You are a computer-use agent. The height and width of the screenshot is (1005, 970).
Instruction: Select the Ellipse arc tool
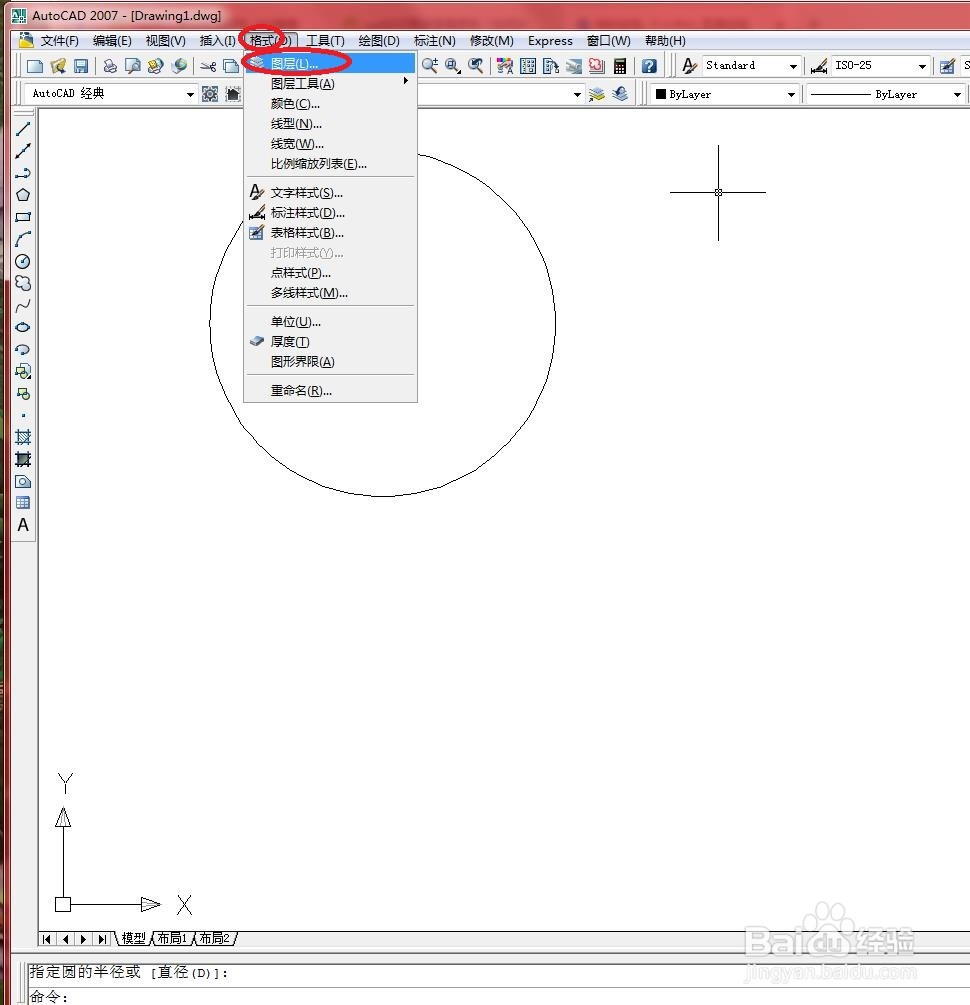[x=23, y=349]
